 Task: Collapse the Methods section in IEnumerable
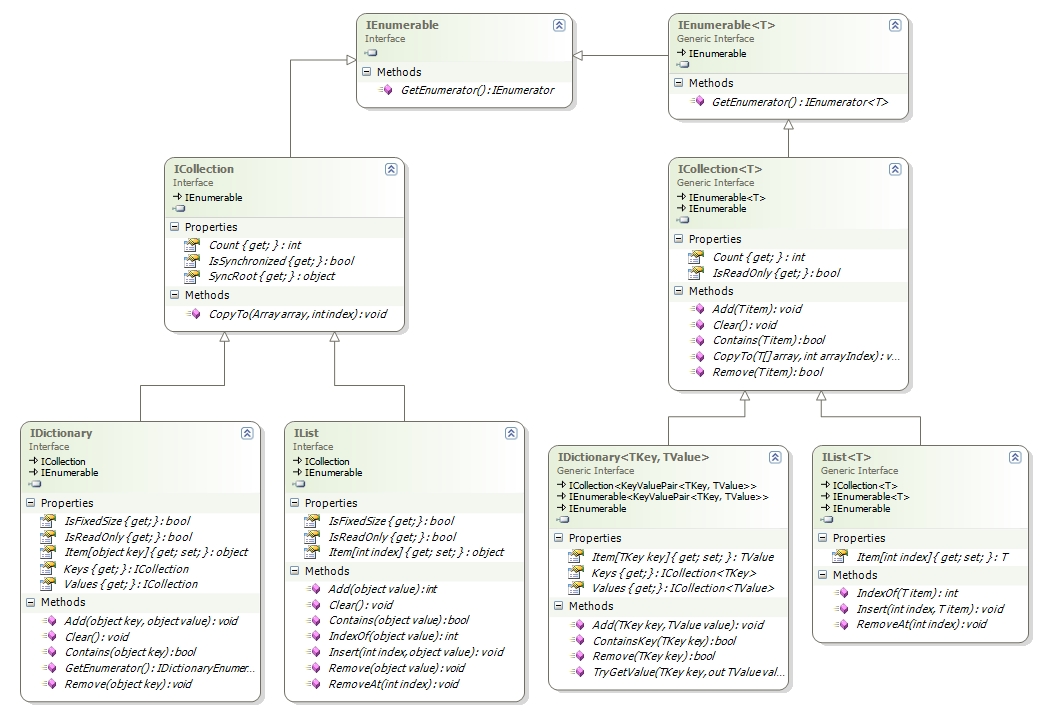coord(367,71)
